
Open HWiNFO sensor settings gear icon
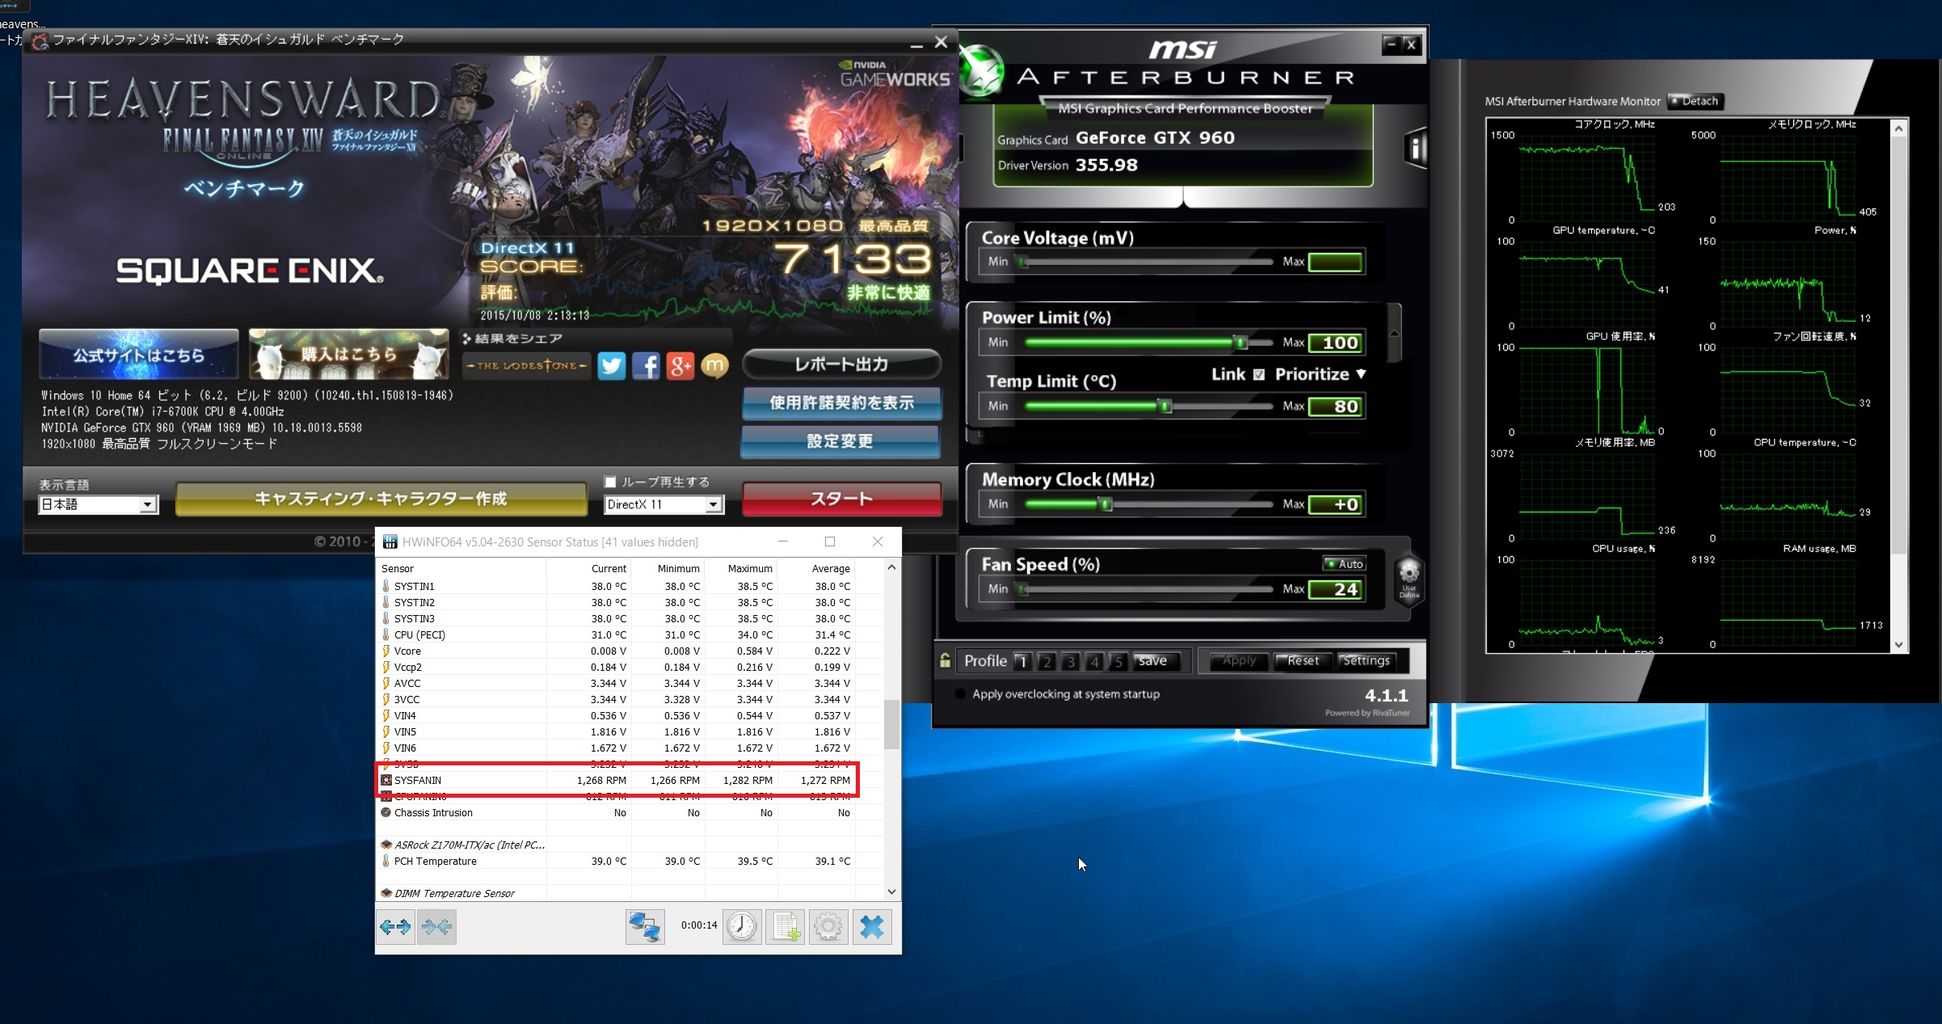[x=828, y=927]
